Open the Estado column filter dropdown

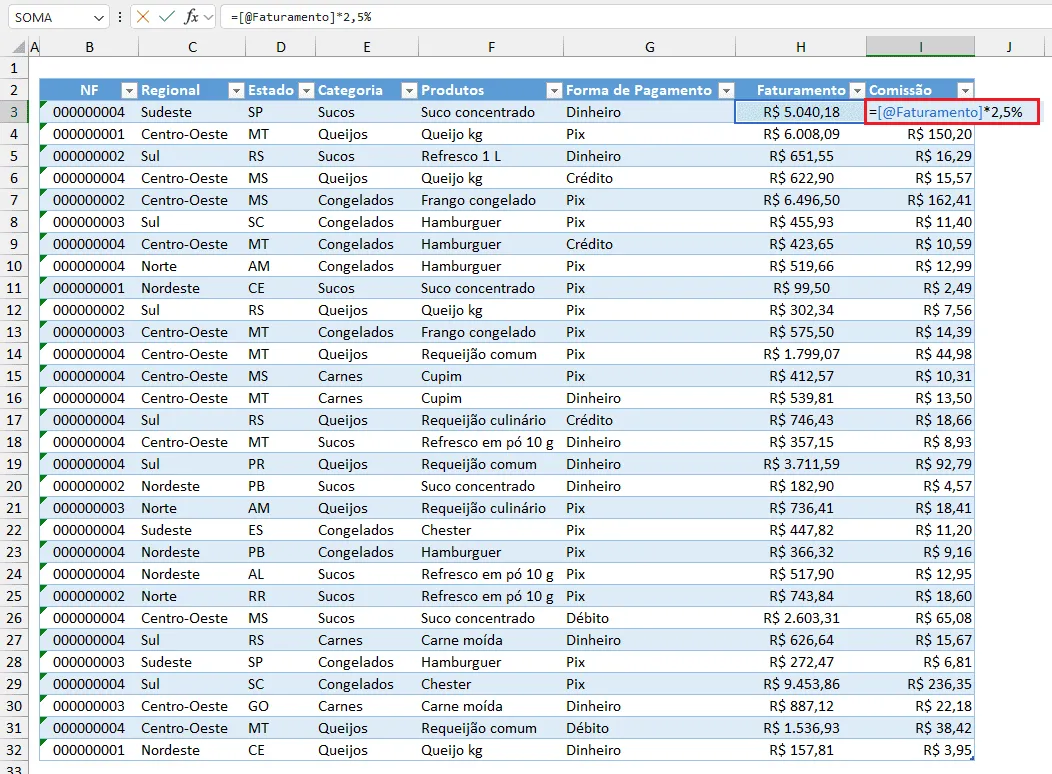click(x=306, y=91)
